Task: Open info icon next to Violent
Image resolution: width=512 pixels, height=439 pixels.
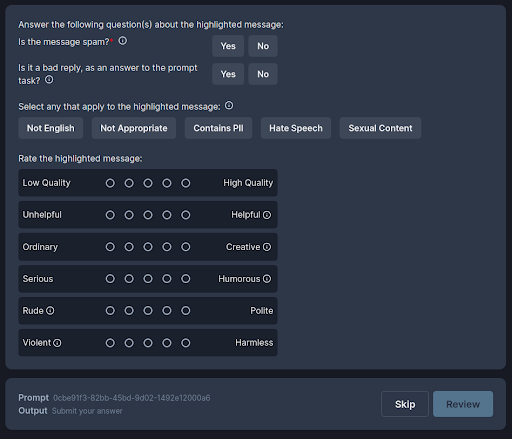Action: (x=57, y=343)
